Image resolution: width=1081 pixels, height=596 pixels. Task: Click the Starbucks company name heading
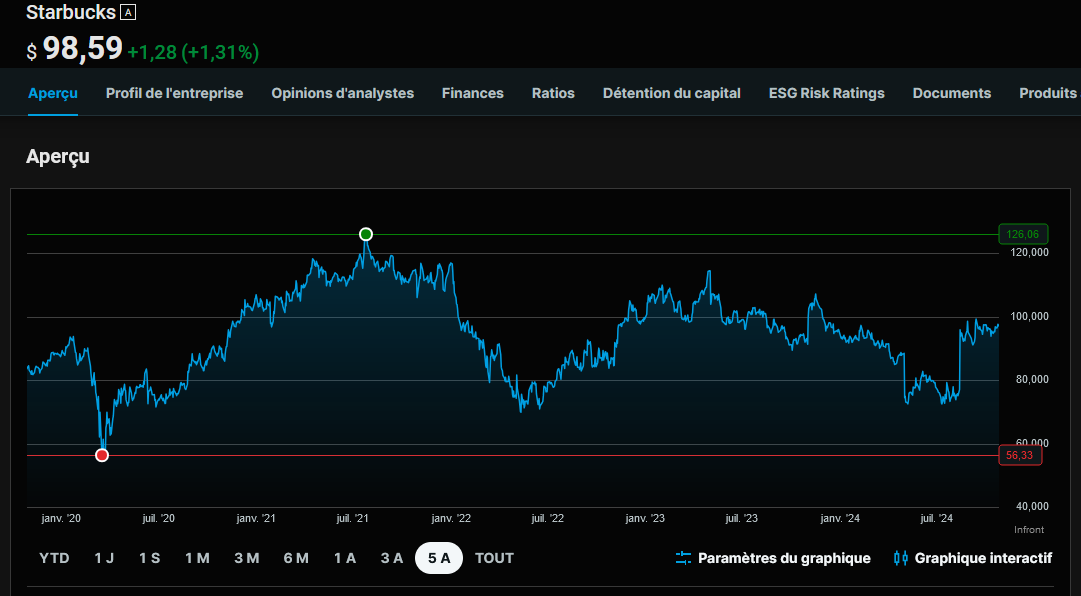[70, 12]
